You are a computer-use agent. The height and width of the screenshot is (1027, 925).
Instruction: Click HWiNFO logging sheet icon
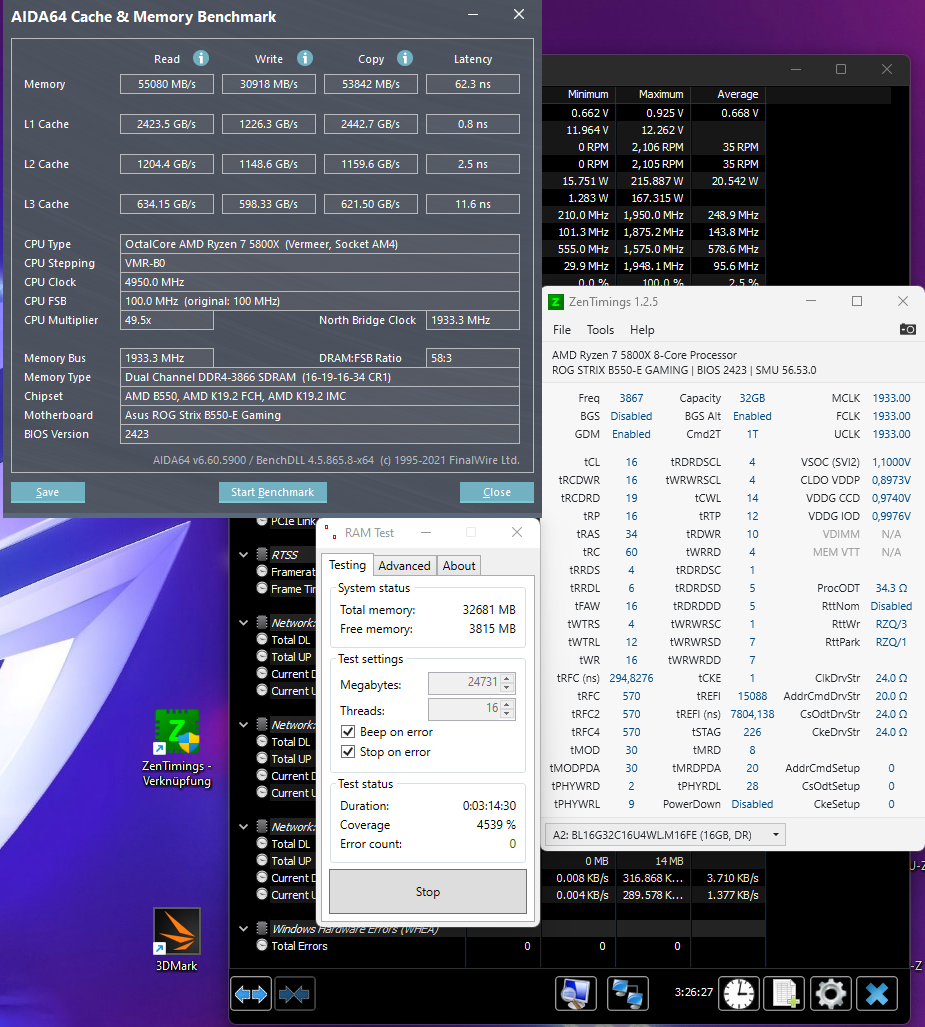(x=785, y=994)
